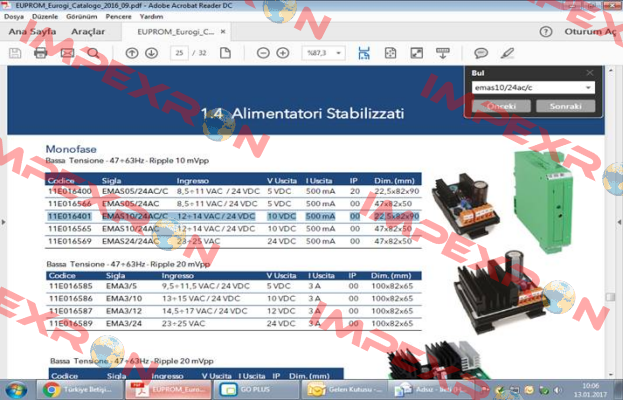The height and width of the screenshot is (400, 623).
Task: Click Oturum Aç sign-in link
Action: (x=590, y=32)
